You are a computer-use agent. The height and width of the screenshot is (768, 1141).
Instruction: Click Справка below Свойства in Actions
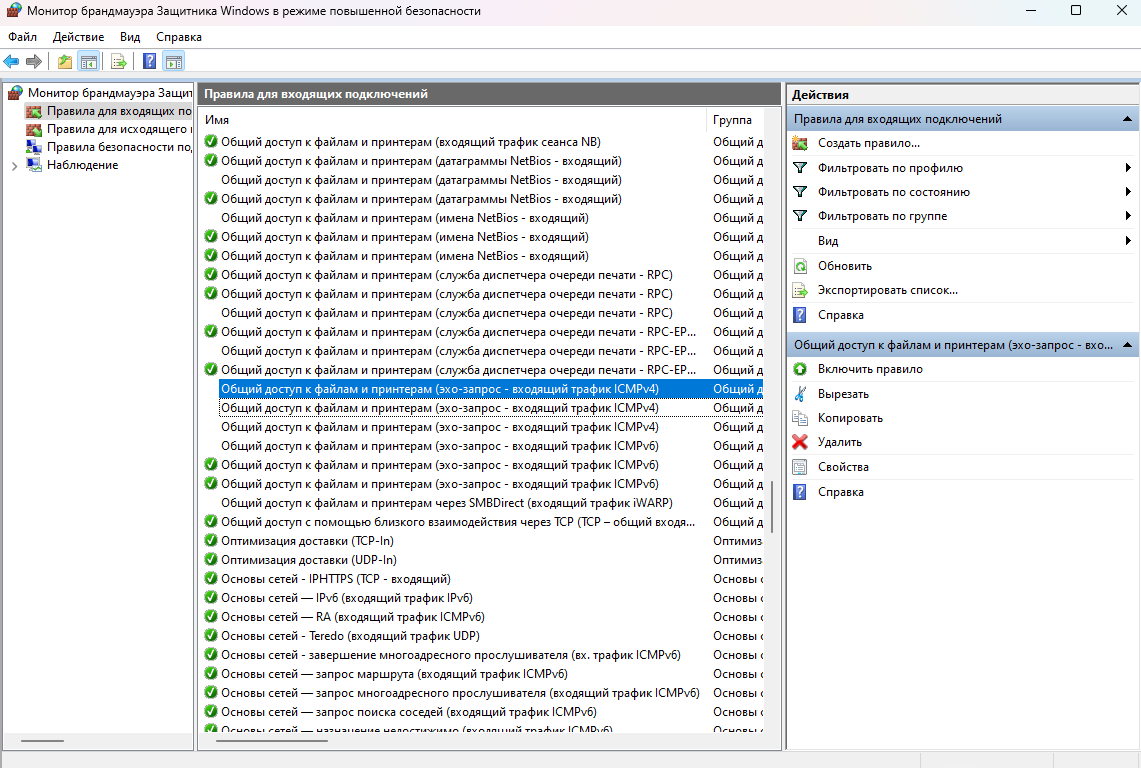840,491
